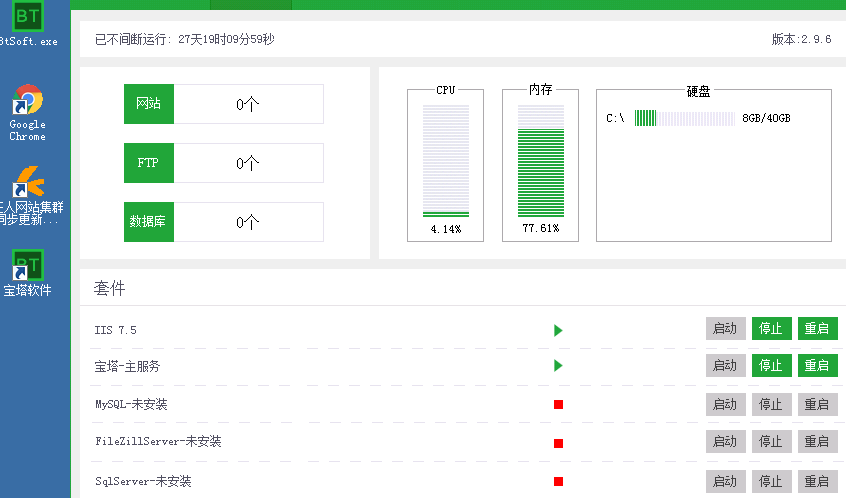Image resolution: width=846 pixels, height=498 pixels.
Task: Open the 网站集群同步更新 desktop shortcut
Action: (30, 195)
